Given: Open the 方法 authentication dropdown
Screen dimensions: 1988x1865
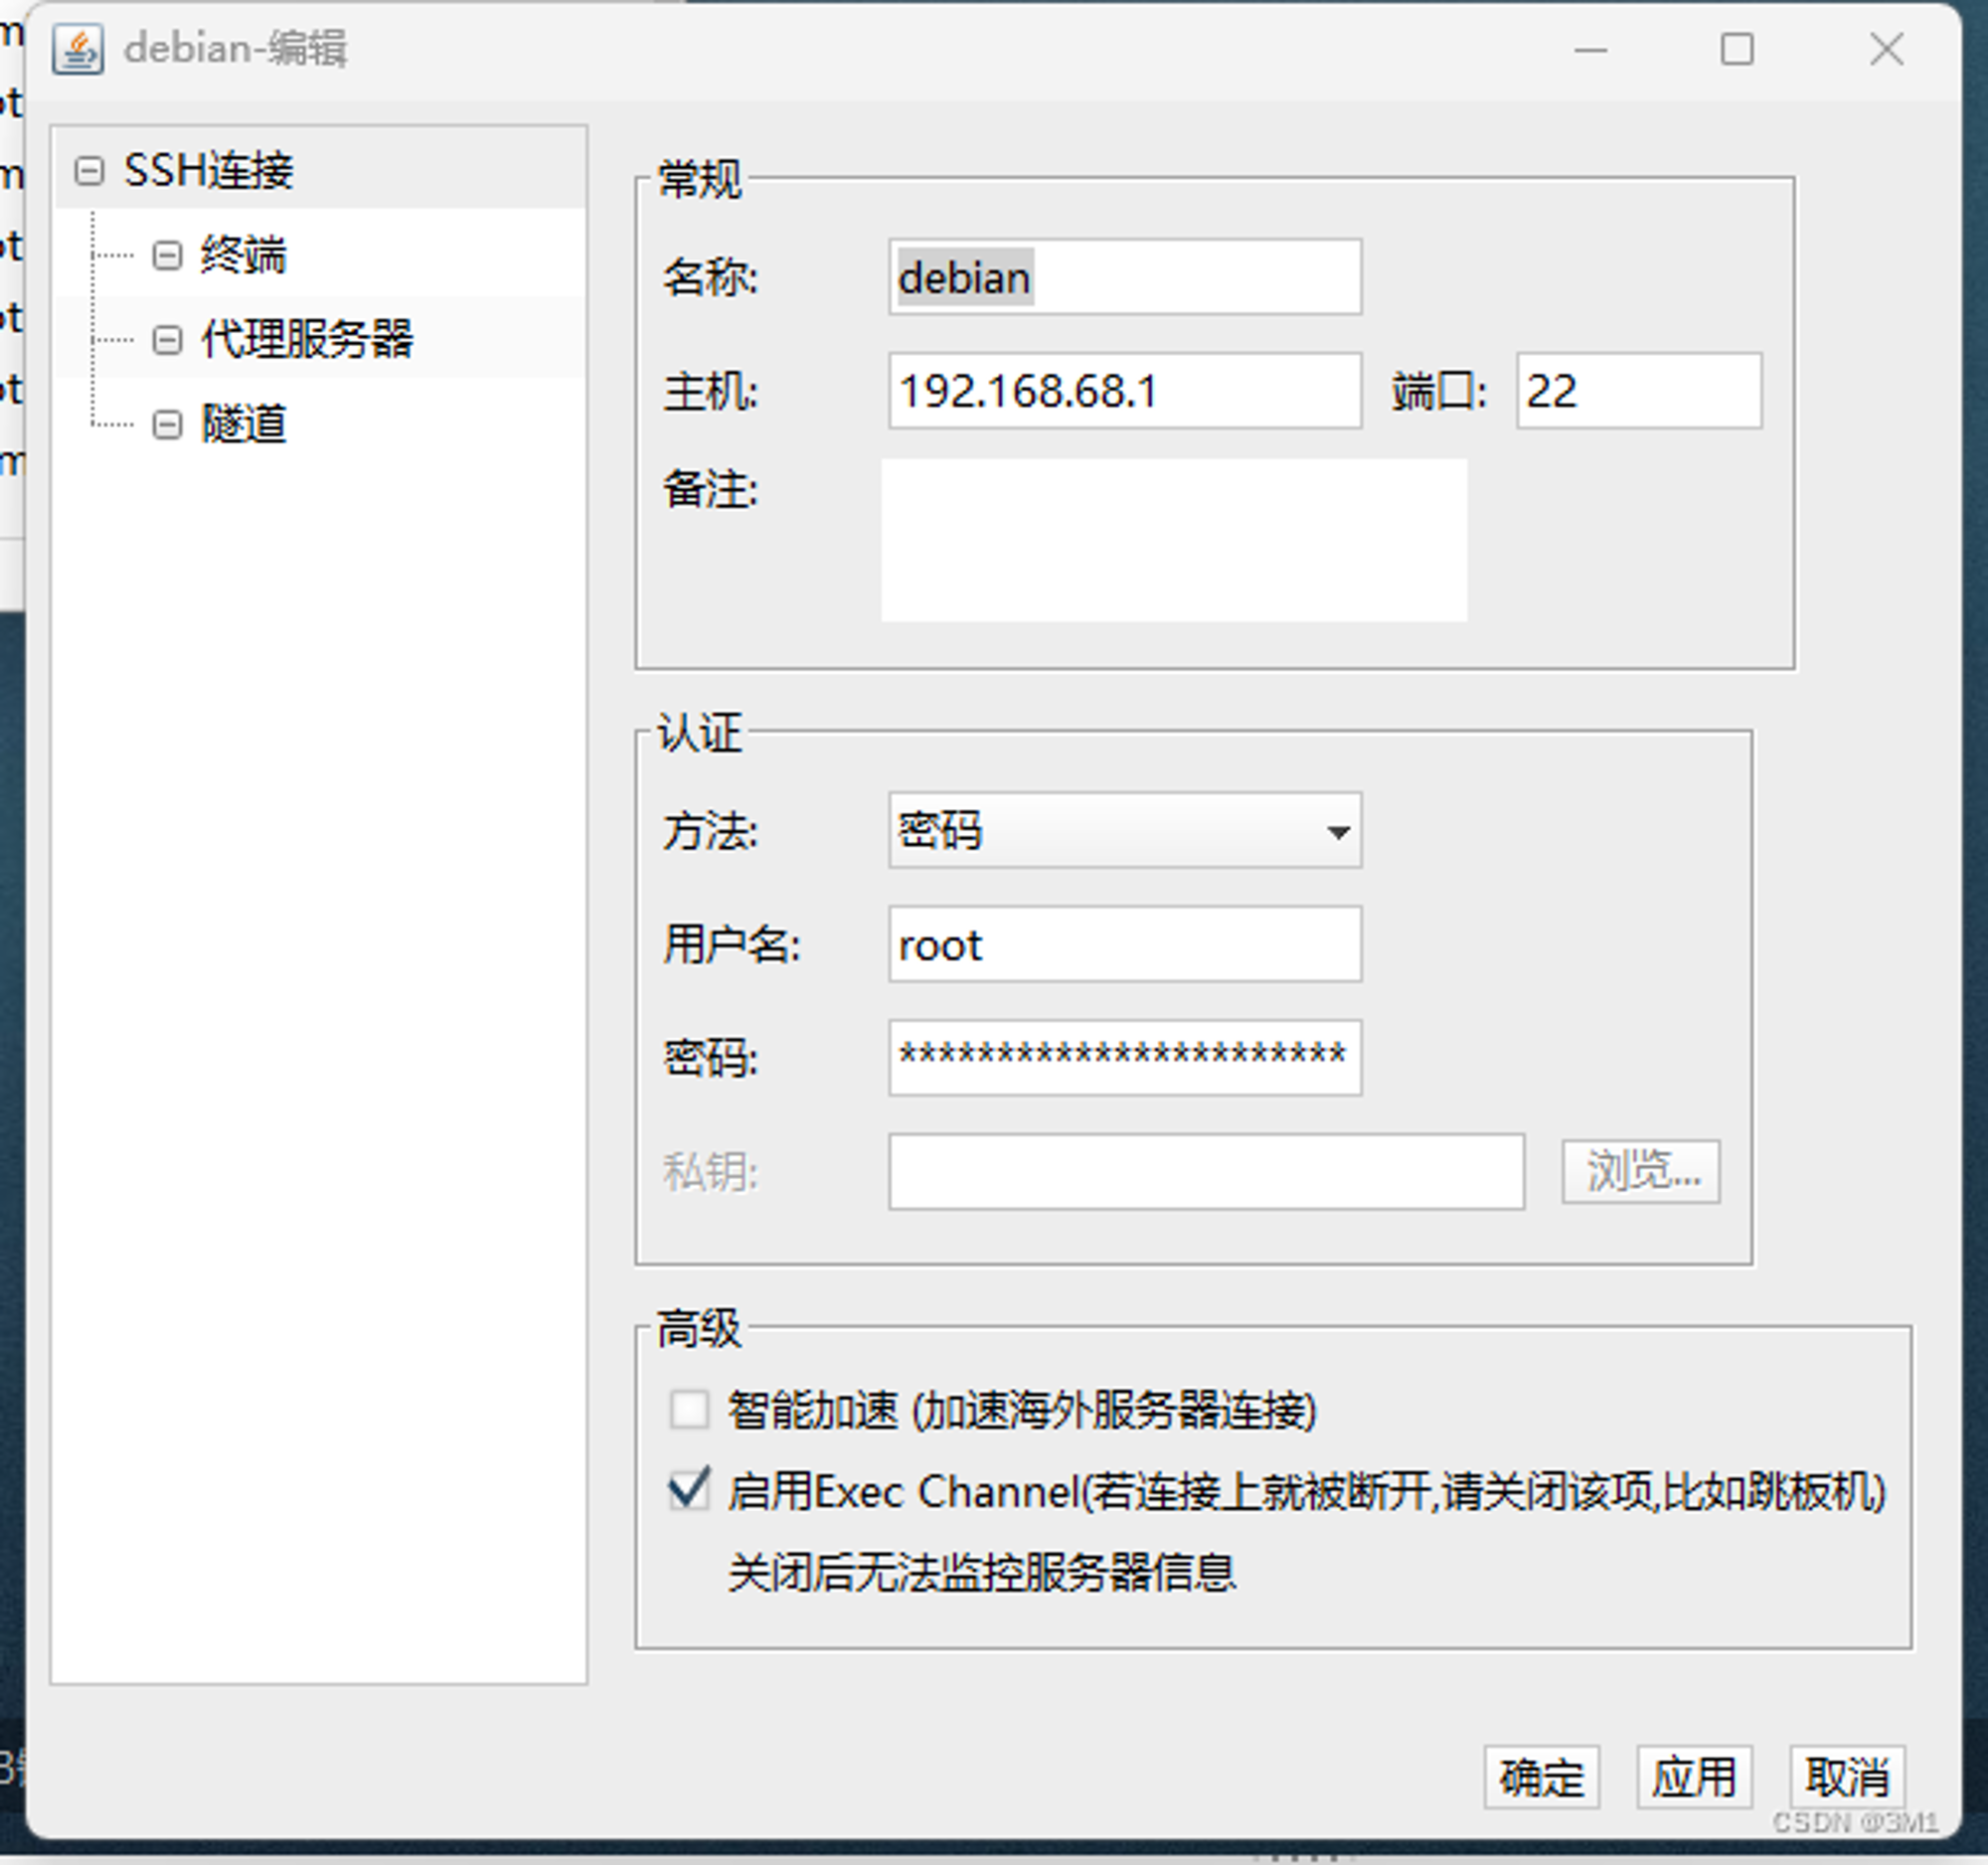Looking at the screenshot, I should point(1125,831).
